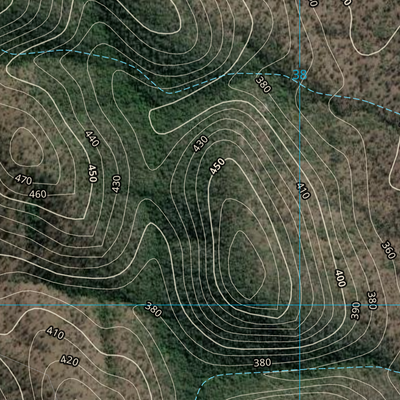Click the 470 contour elevation label
400x400 pixels.
(23, 180)
